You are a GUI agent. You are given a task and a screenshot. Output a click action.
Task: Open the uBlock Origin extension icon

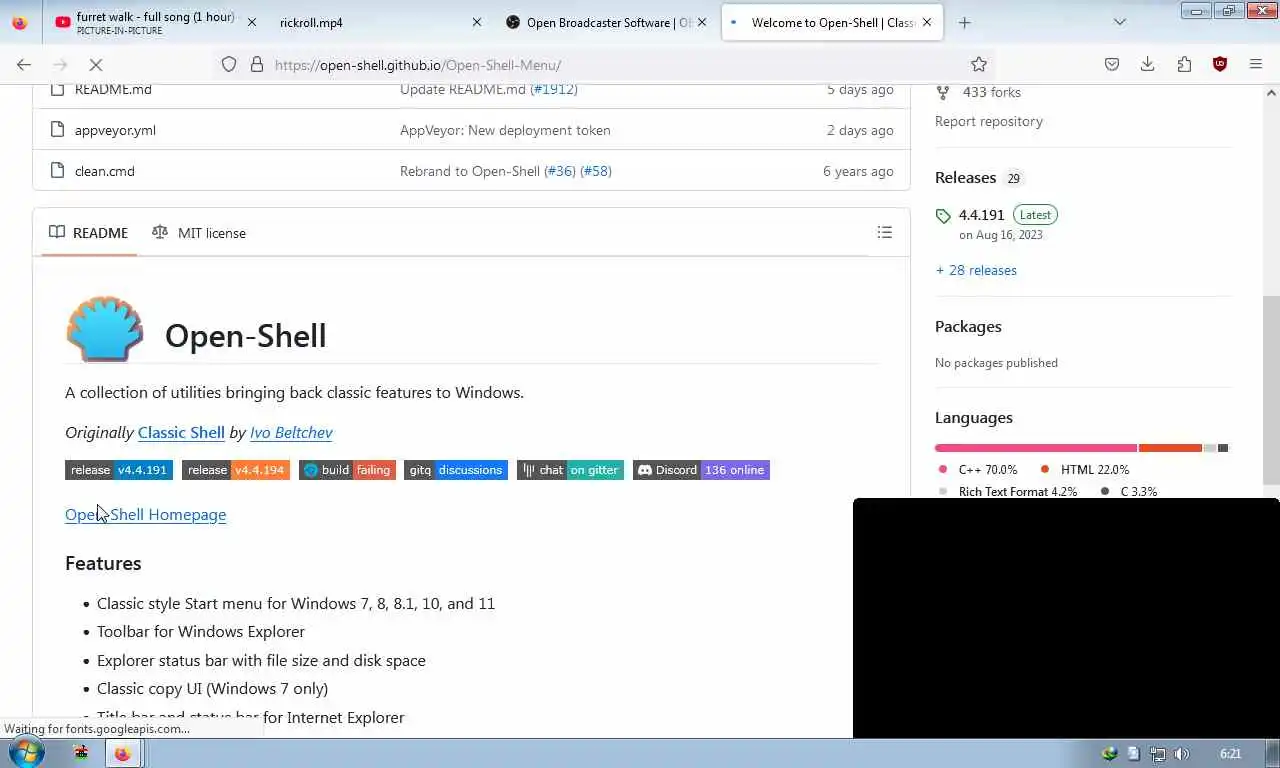point(1220,64)
